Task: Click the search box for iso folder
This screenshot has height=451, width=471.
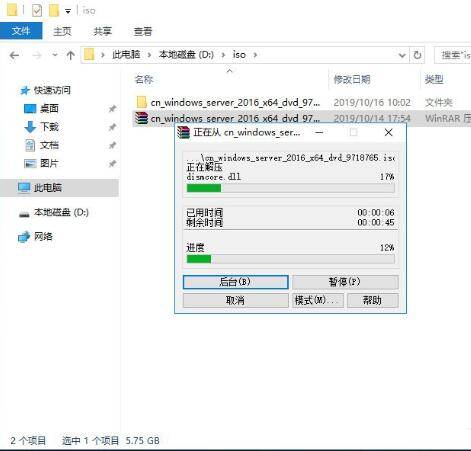Action: (453, 55)
